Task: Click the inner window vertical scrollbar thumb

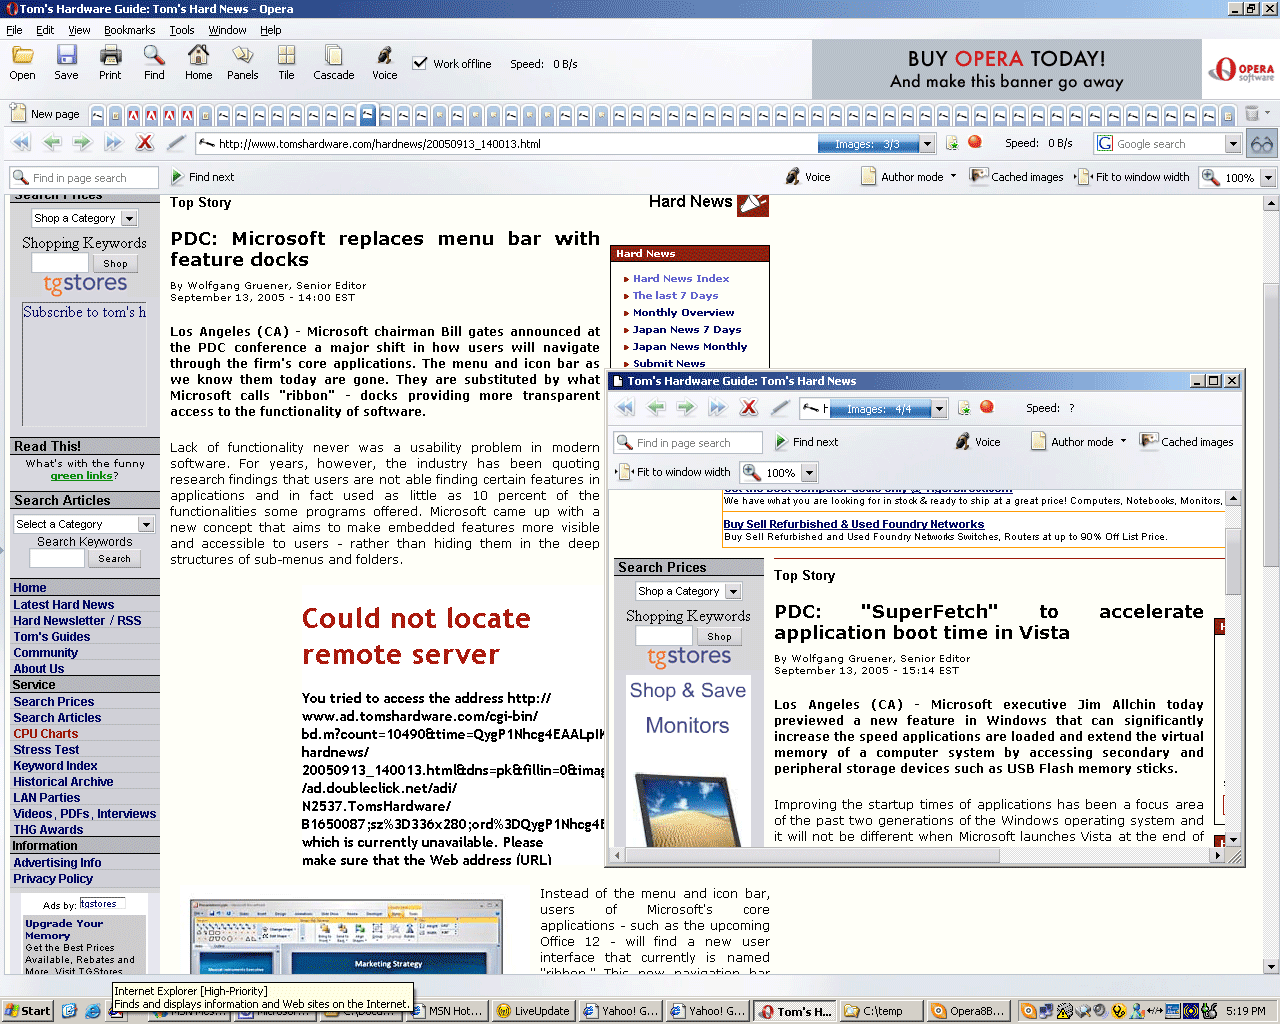Action: [x=1233, y=562]
